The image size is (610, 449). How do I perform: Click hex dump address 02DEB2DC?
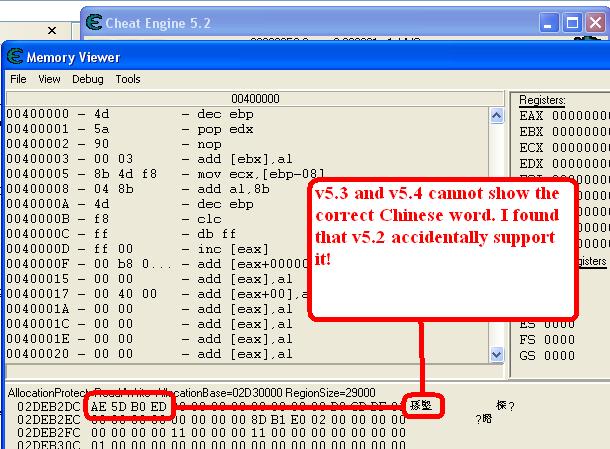click(x=49, y=407)
